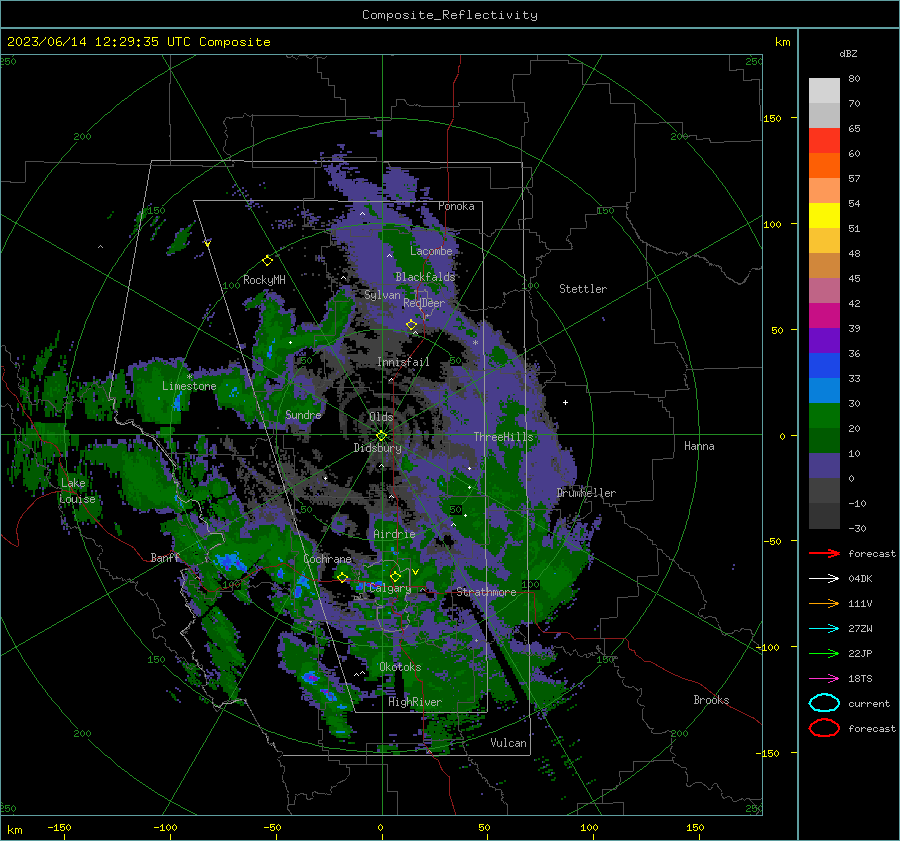Click the Sundre town label
This screenshot has height=841, width=900.
pyautogui.click(x=303, y=414)
